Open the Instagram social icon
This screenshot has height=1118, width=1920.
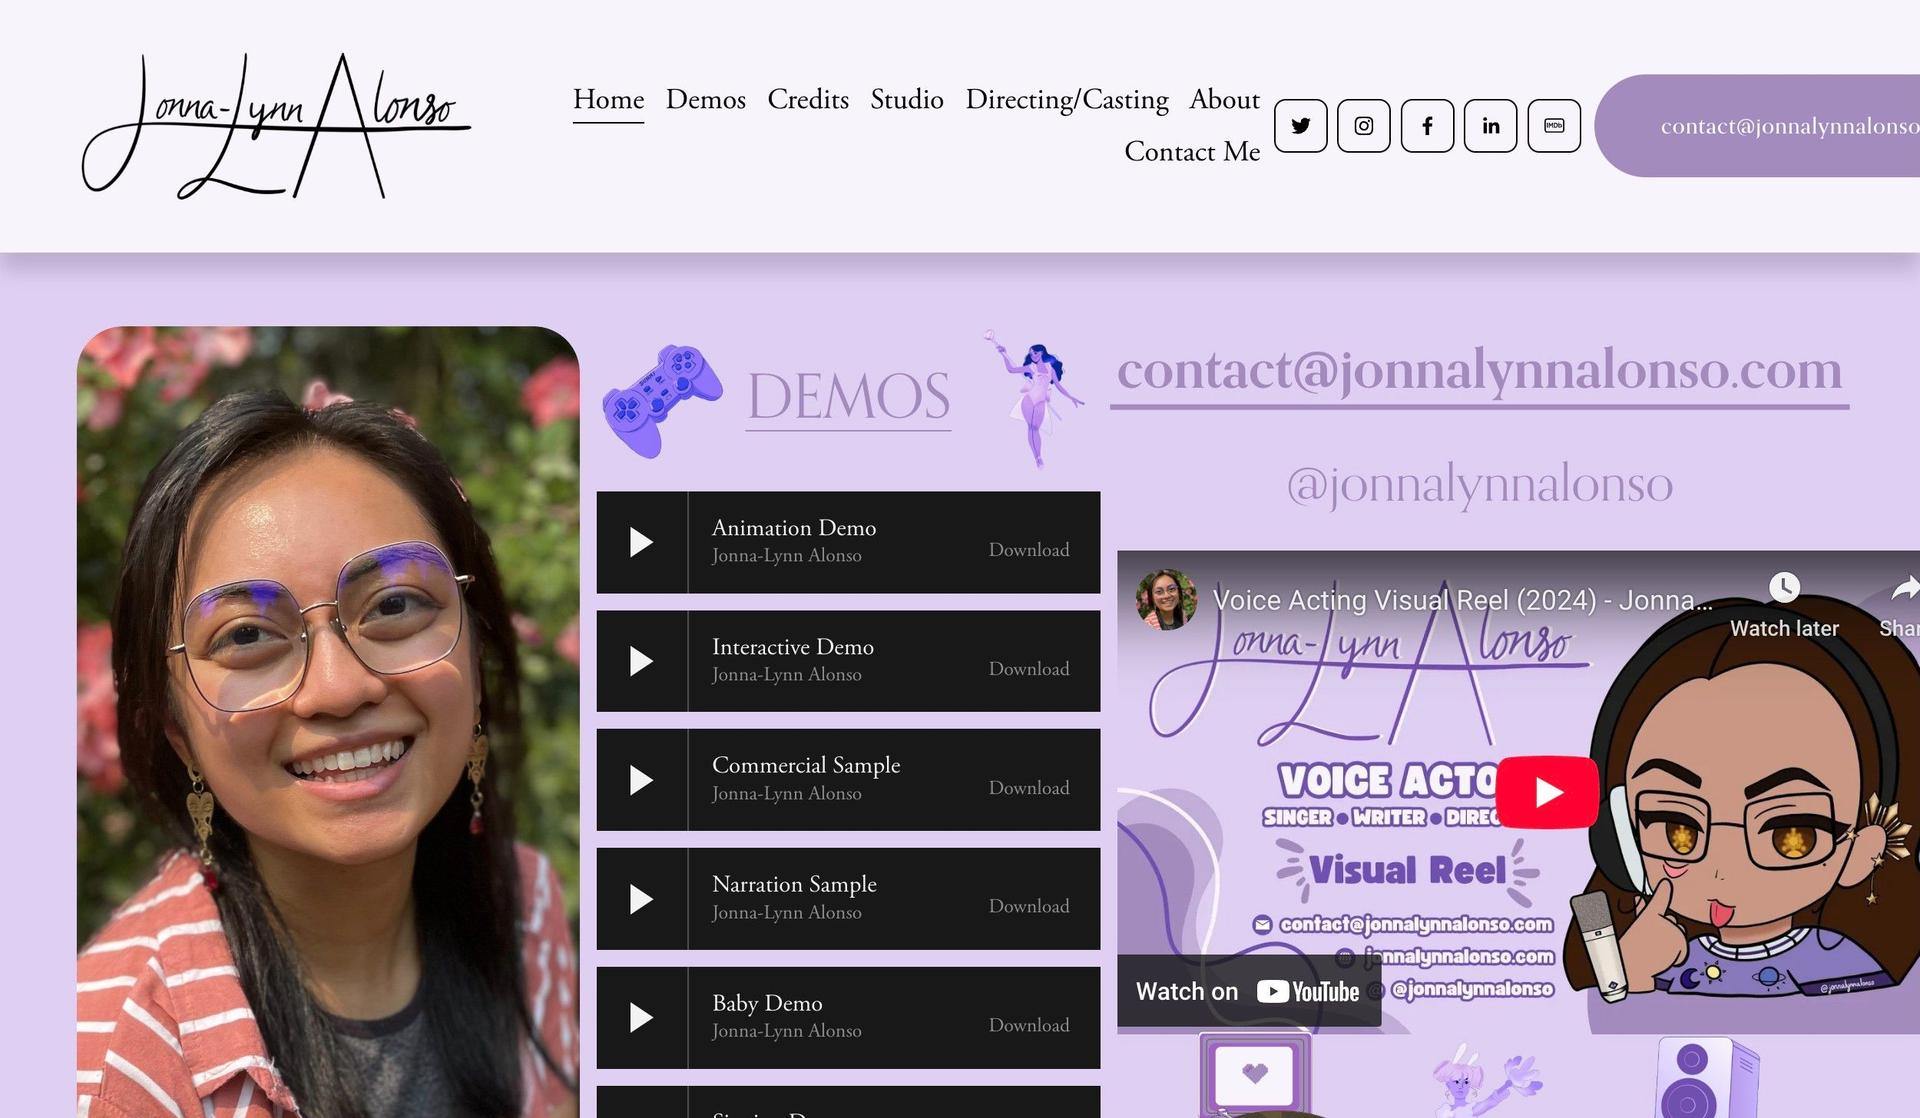click(x=1364, y=126)
